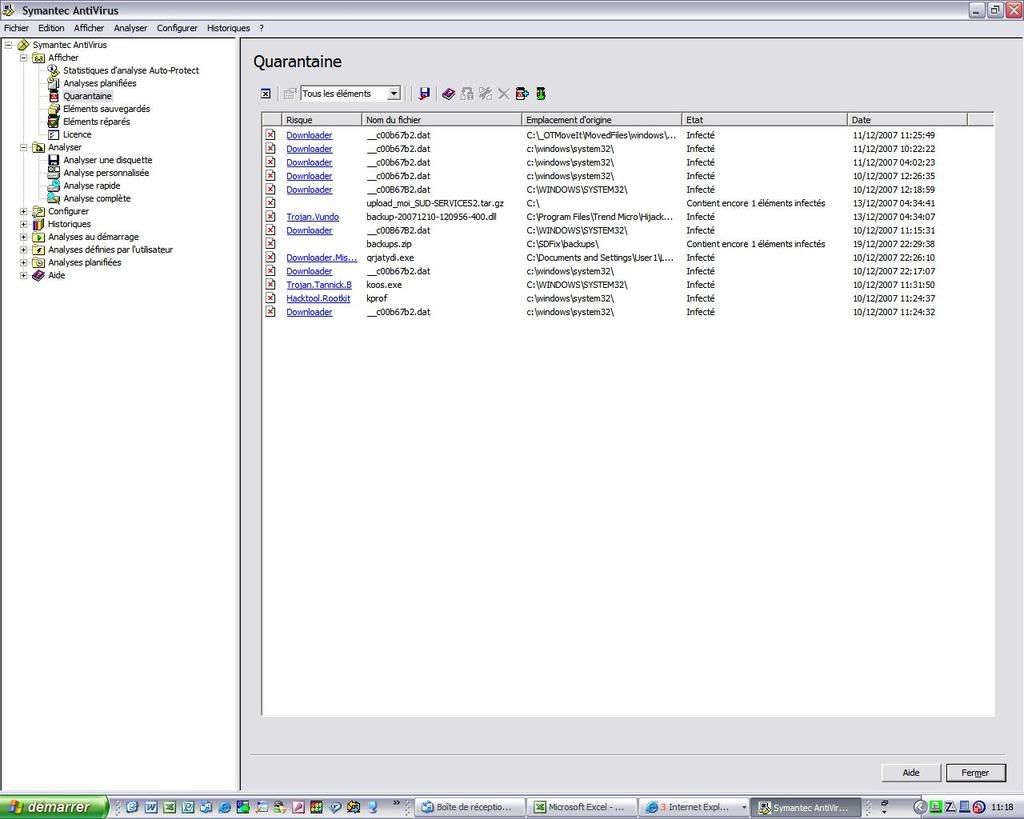The image size is (1024, 819).
Task: Open the Tous les éléments filter dropdown
Action: [x=393, y=94]
